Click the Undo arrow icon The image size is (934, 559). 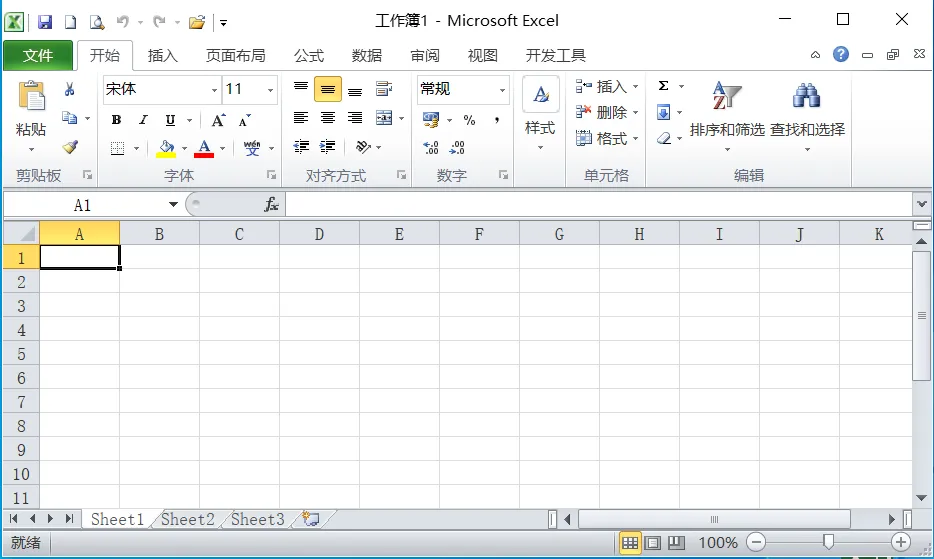(x=123, y=22)
